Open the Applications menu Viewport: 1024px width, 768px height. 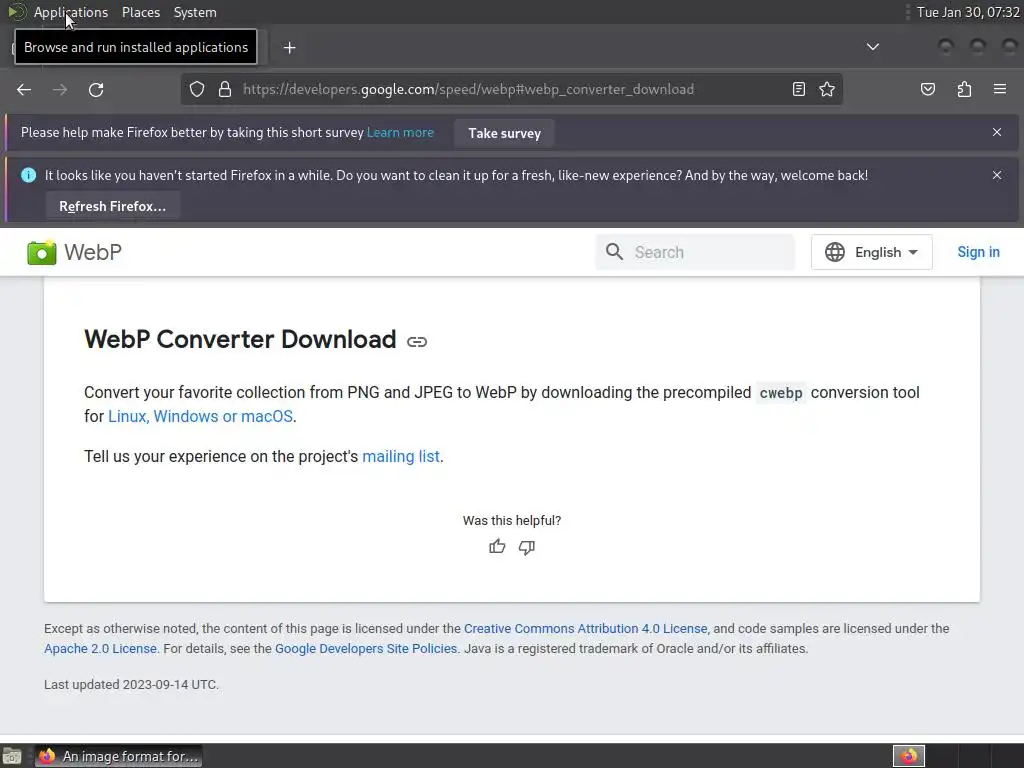[x=71, y=12]
